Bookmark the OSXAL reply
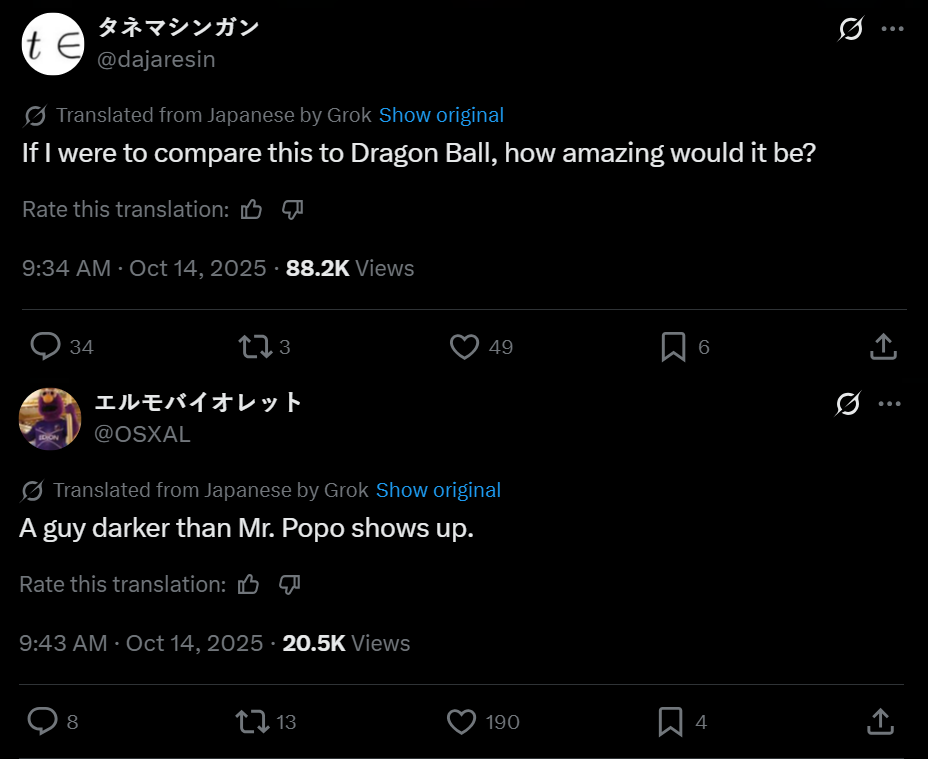This screenshot has width=928, height=759. pos(670,721)
